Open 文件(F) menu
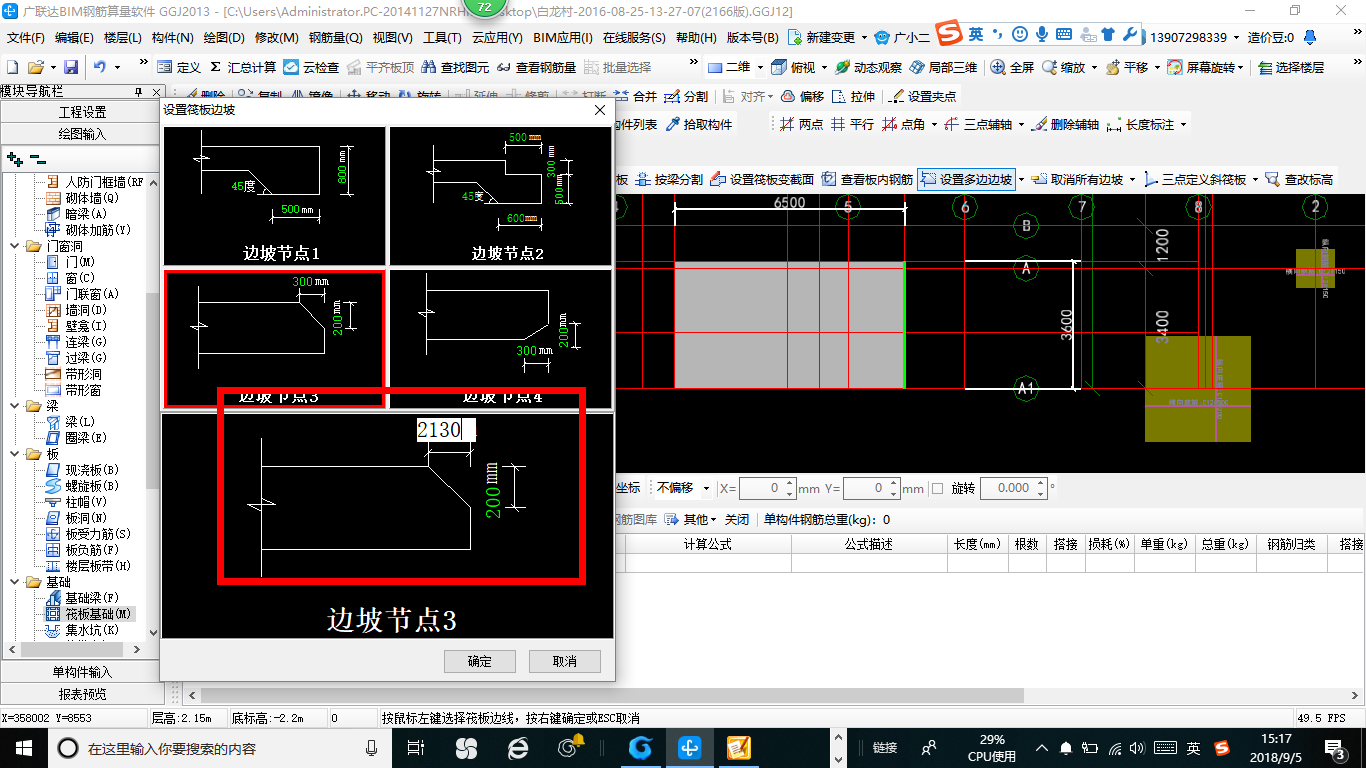The width and height of the screenshot is (1366, 768). 26,38
